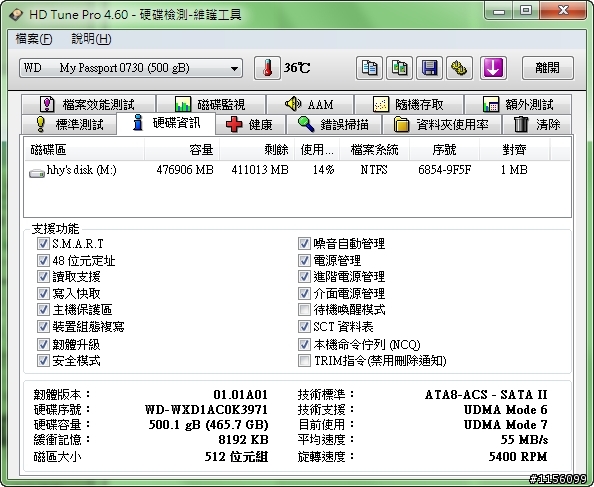Open the 資料夾使用率 folder tab
Screen dimensions: 594x487
441,125
